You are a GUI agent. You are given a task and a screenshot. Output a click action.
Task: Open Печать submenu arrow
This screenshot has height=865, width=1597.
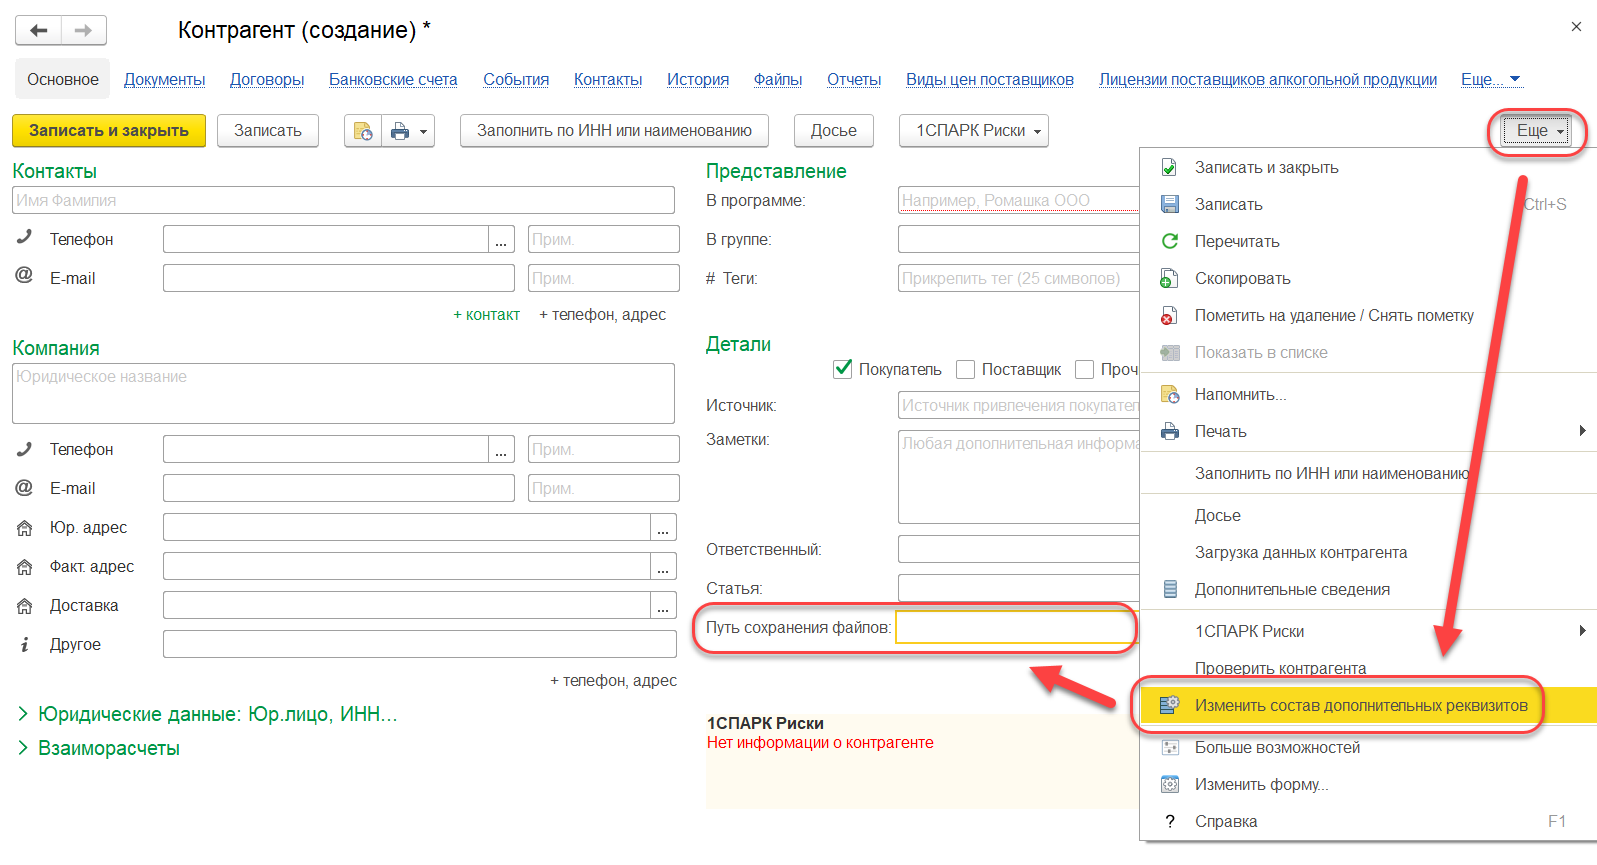pos(1582,431)
